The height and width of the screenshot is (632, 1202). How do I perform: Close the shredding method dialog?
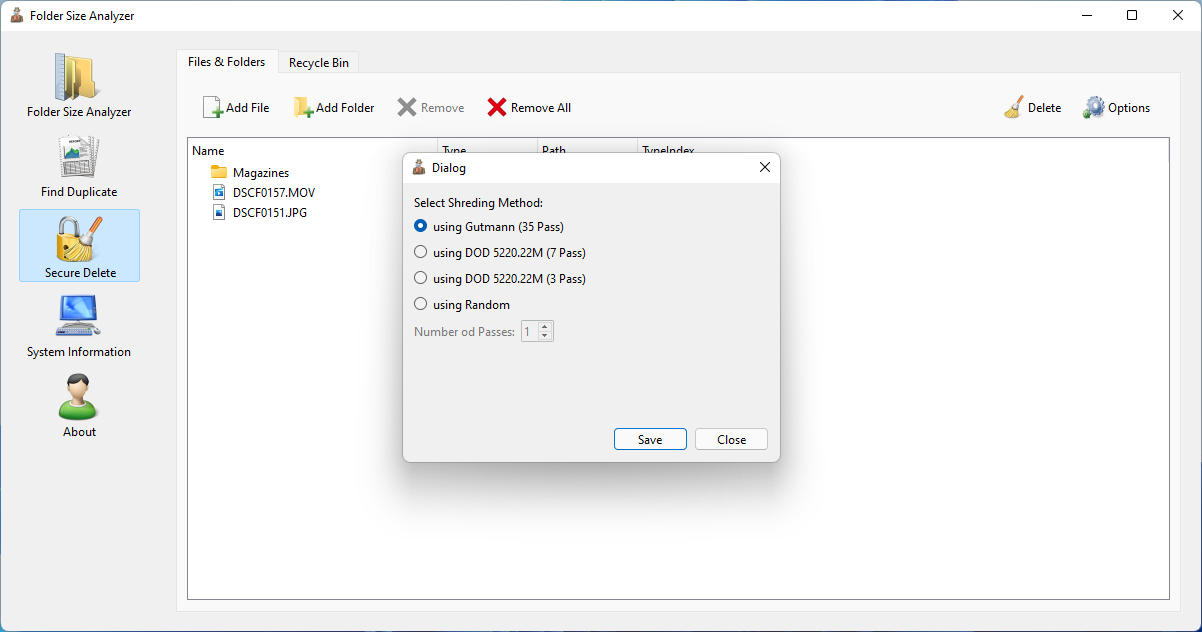[x=731, y=439]
